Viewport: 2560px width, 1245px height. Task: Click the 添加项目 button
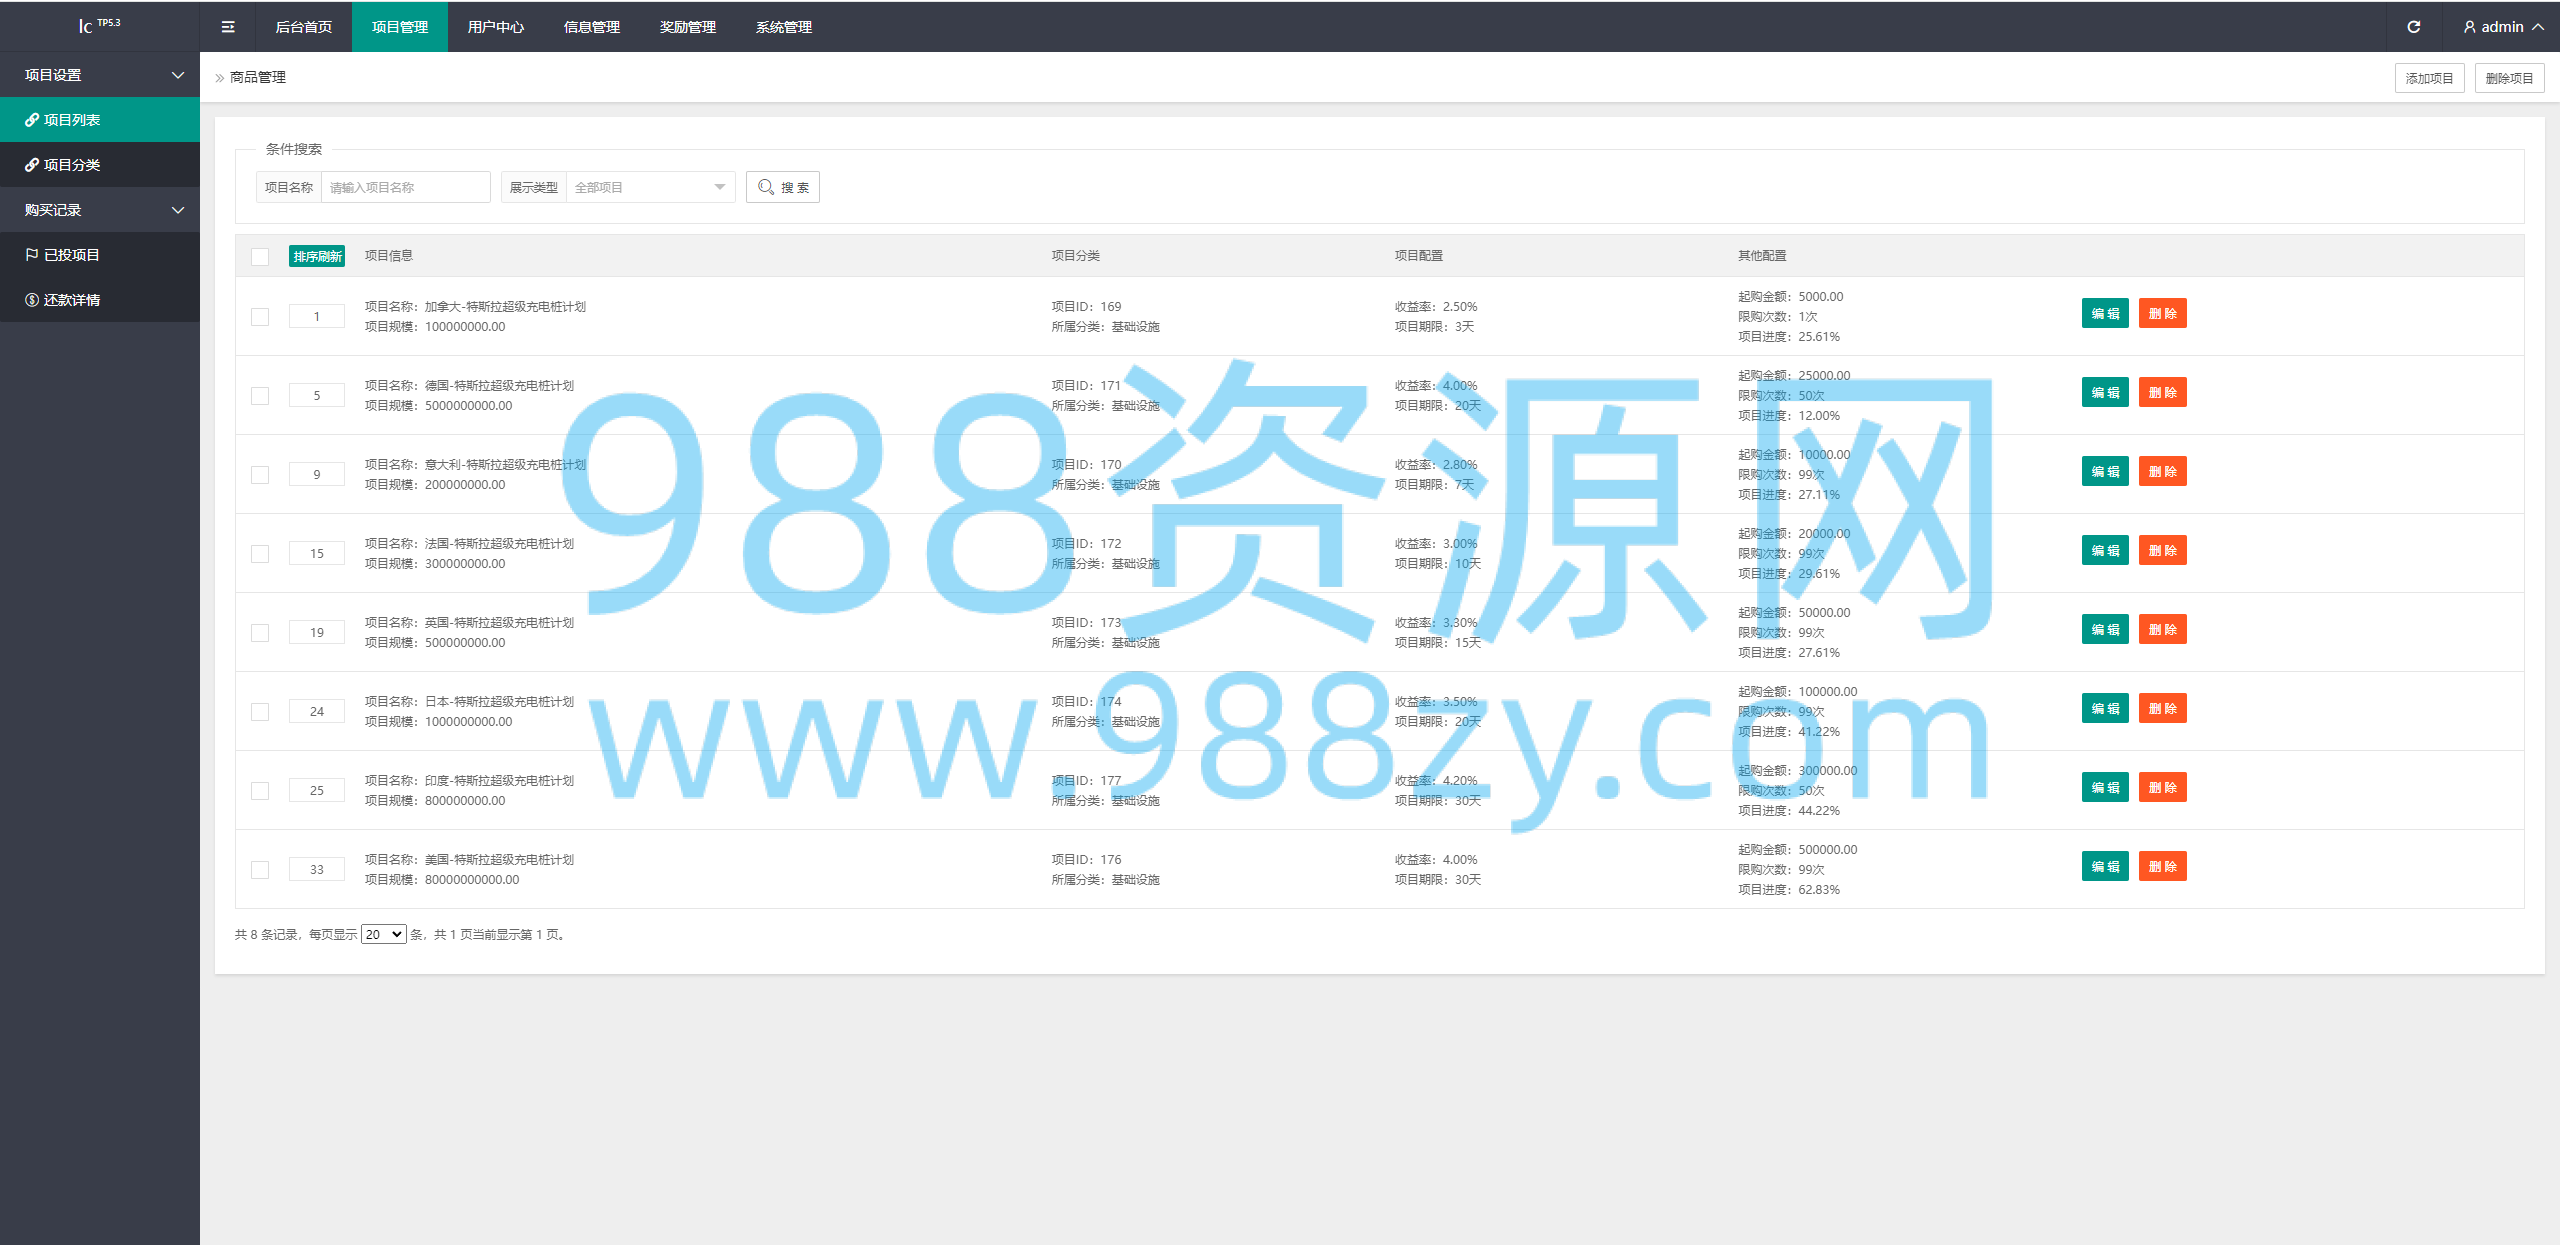click(2429, 78)
